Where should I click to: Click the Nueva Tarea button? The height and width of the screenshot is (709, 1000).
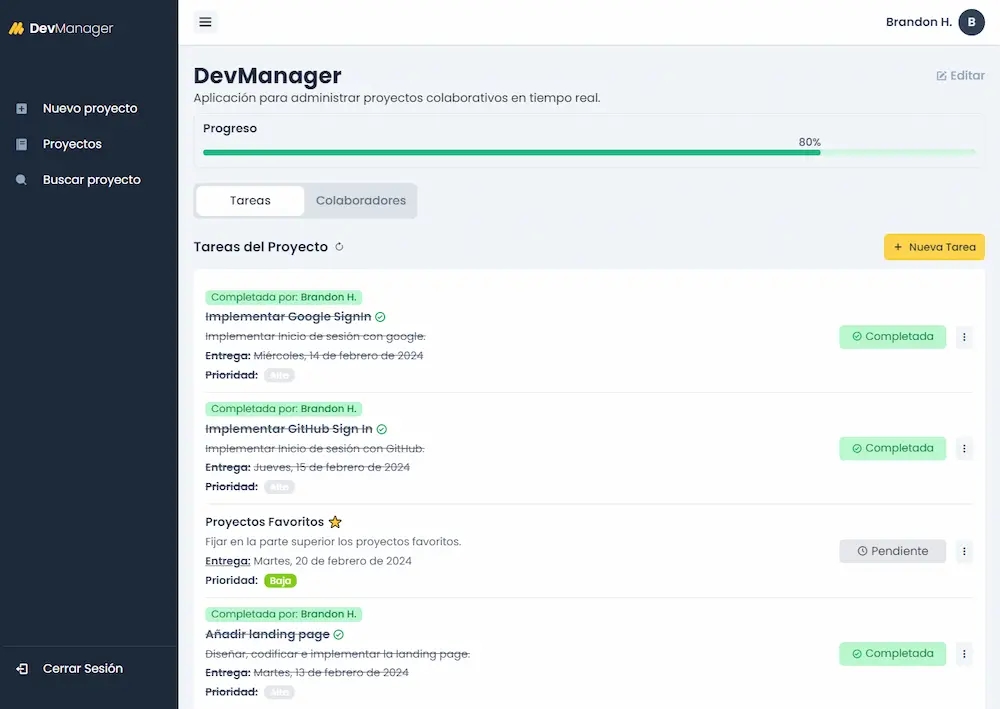934,247
